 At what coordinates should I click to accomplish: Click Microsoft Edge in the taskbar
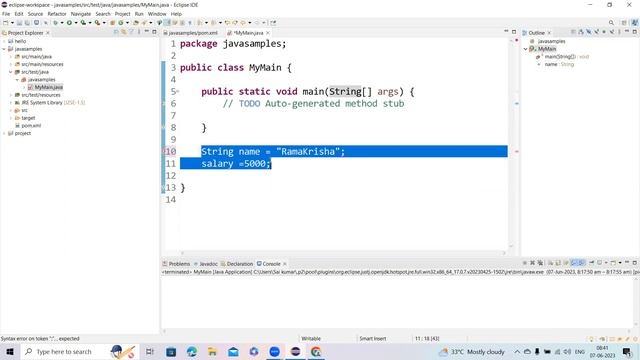click(191, 351)
